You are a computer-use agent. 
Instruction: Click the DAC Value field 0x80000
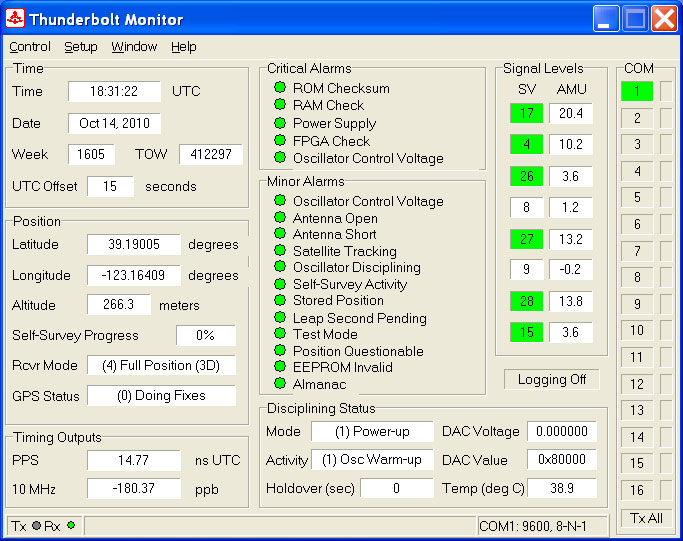pyautogui.click(x=562, y=460)
